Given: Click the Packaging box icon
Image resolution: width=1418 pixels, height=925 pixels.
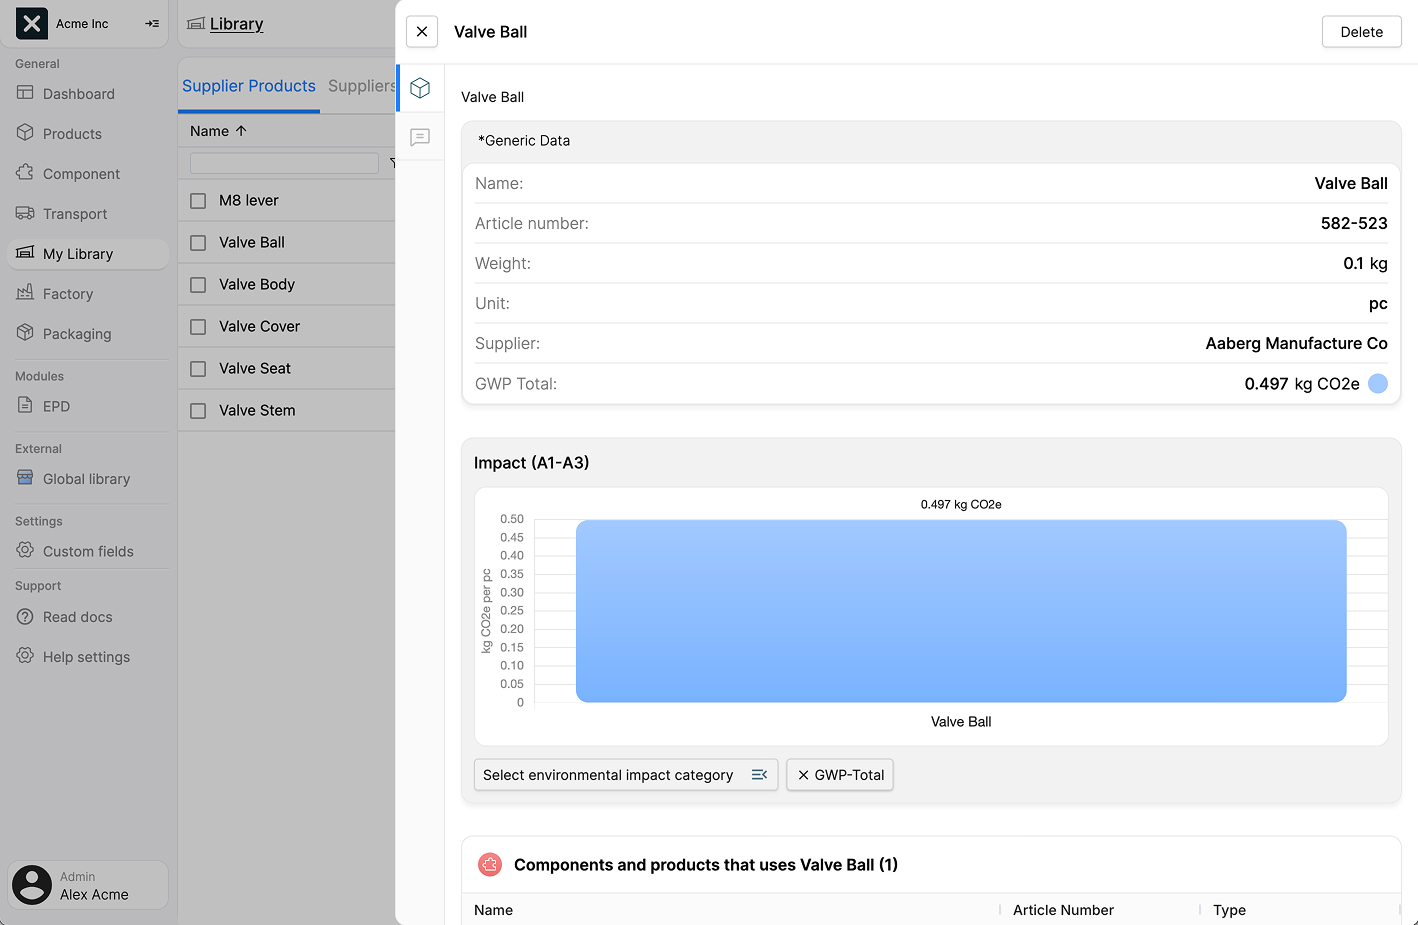Looking at the screenshot, I should click(25, 333).
